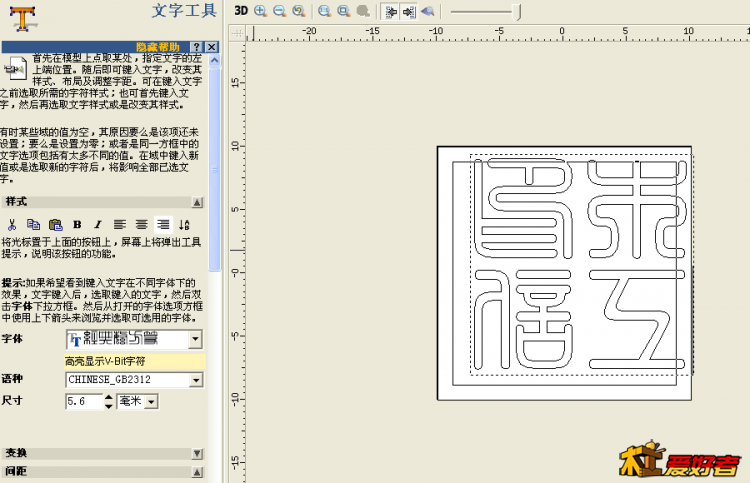Align text to the right
Screen dimensions: 750x483
click(163, 225)
